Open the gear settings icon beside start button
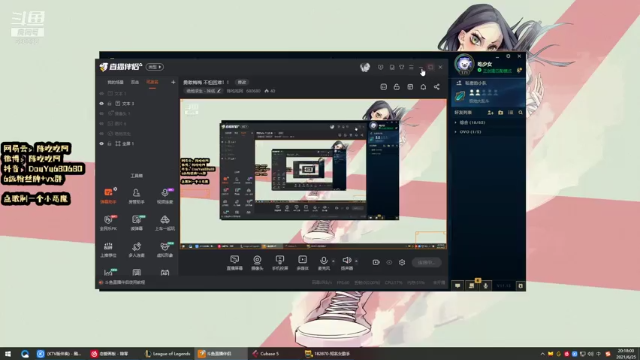 (402, 262)
